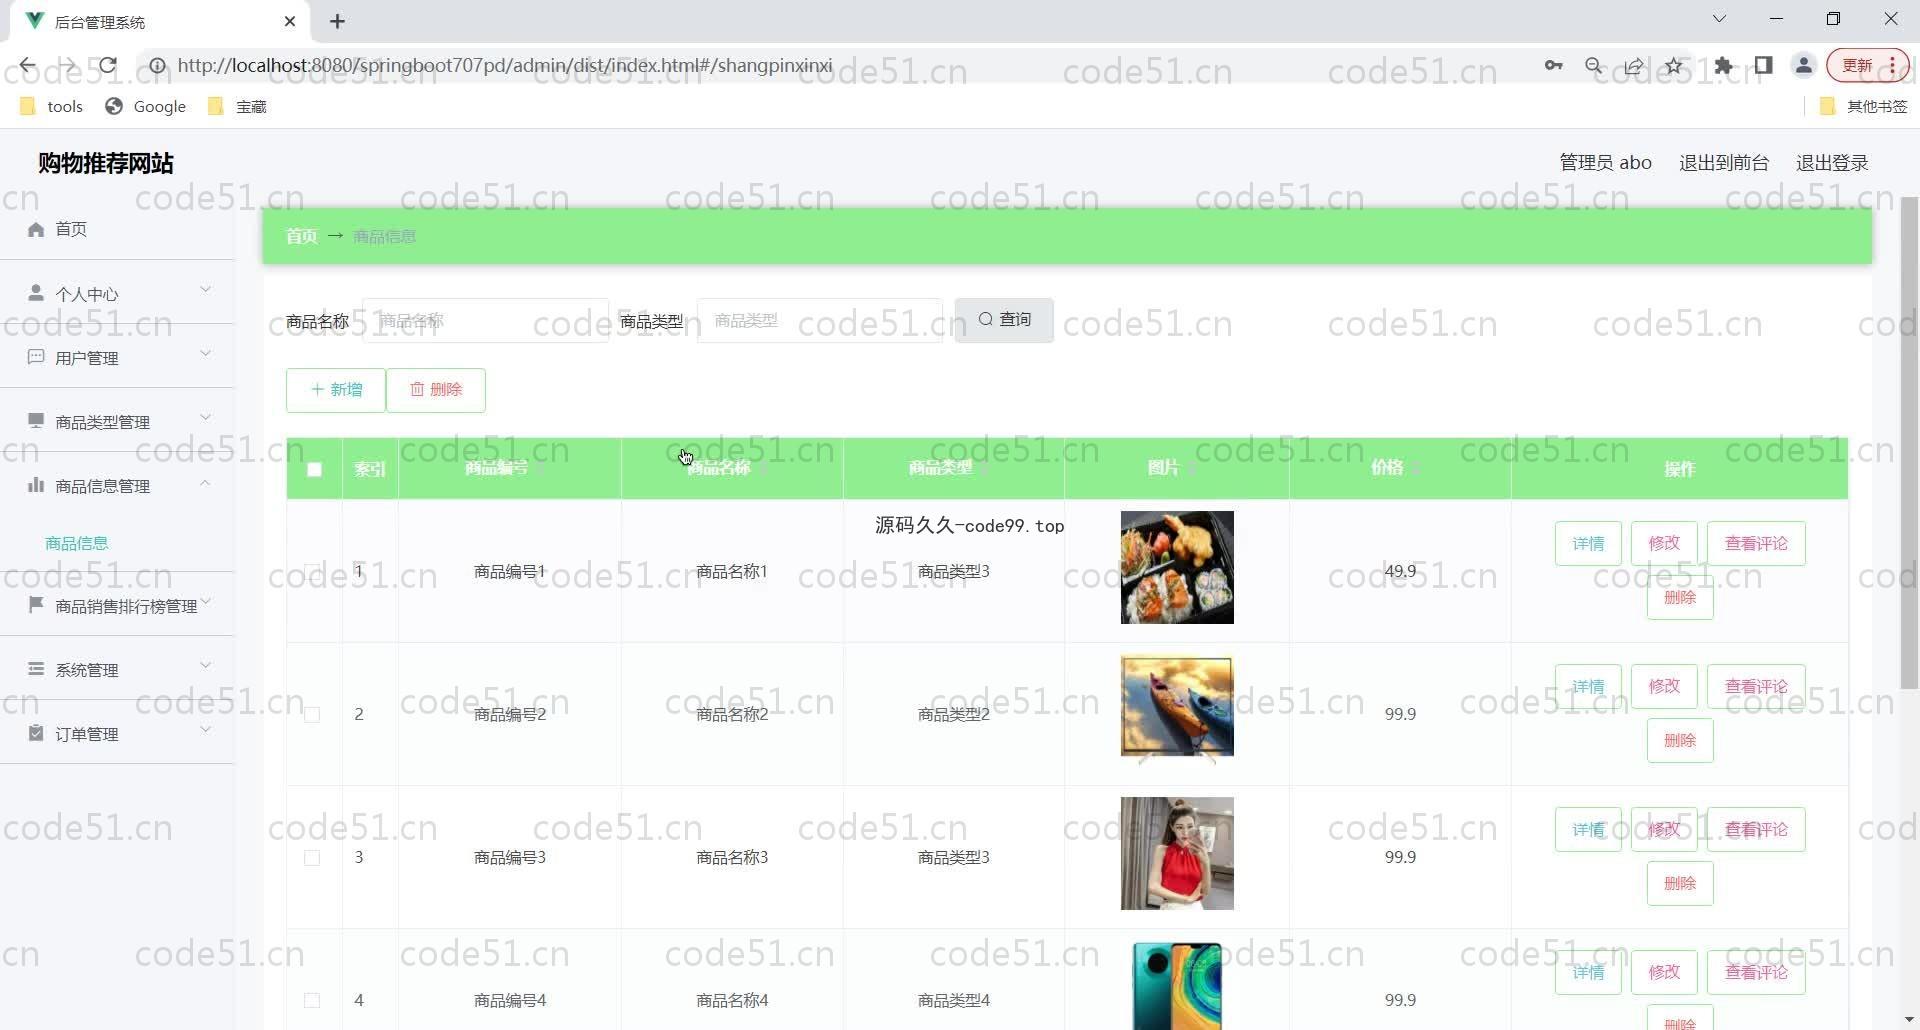Open the browser profile avatar icon
This screenshot has width=1920, height=1030.
click(1804, 66)
